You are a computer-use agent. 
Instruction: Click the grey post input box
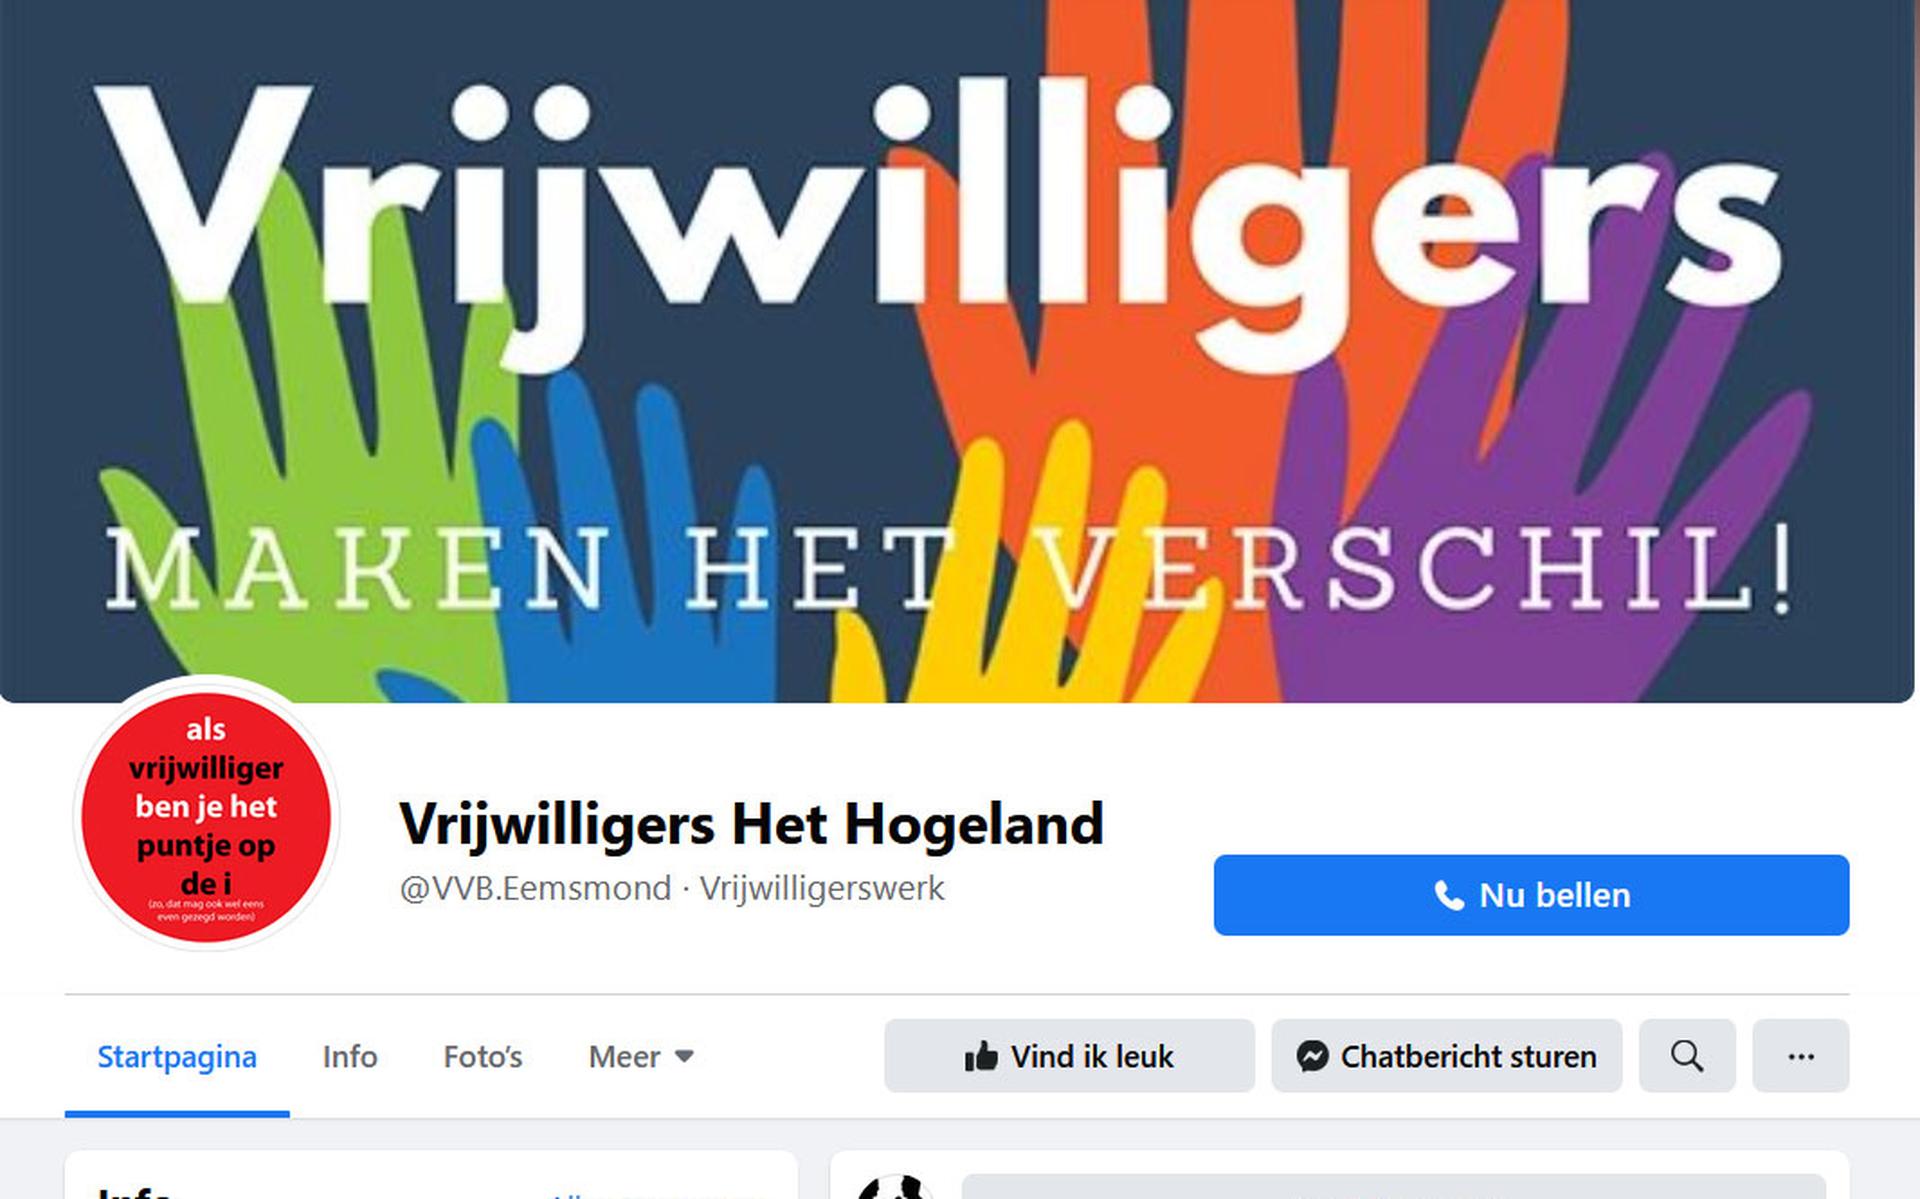1394,1187
